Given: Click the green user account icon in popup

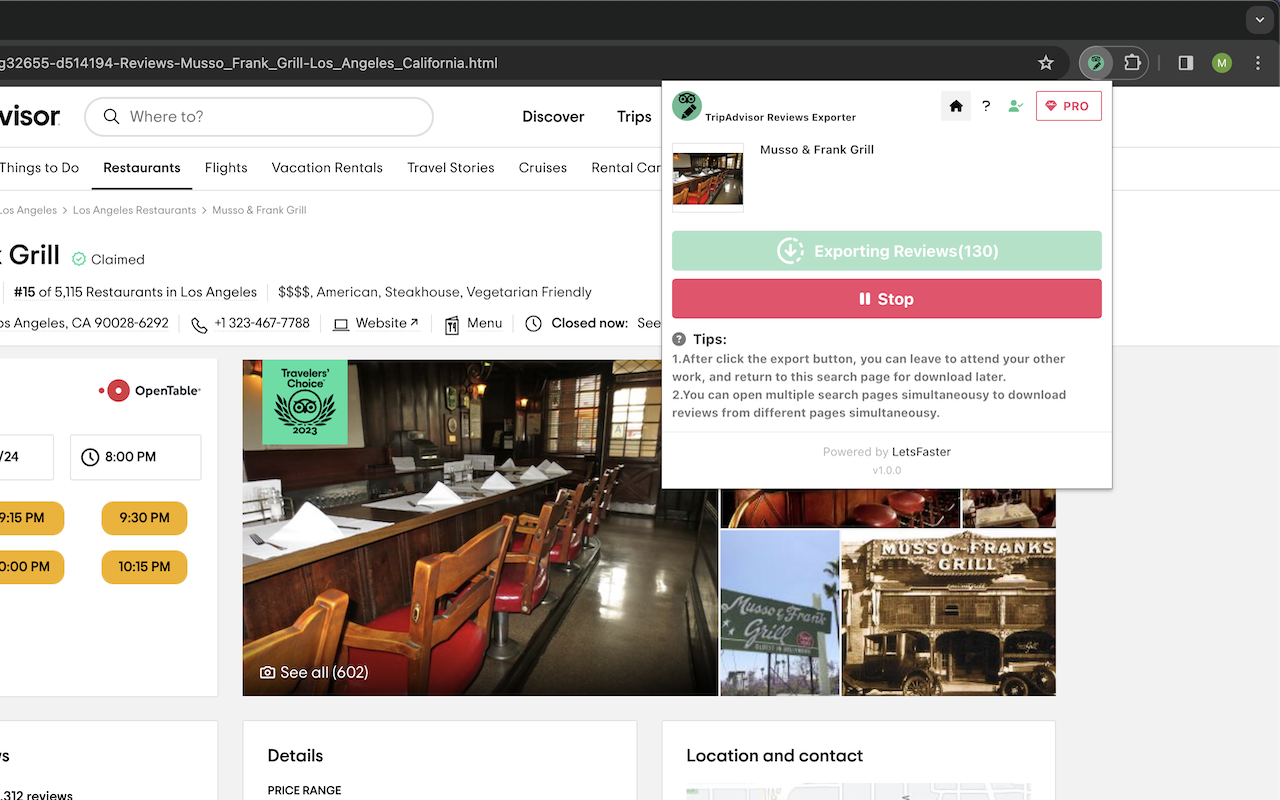Looking at the screenshot, I should (1015, 106).
